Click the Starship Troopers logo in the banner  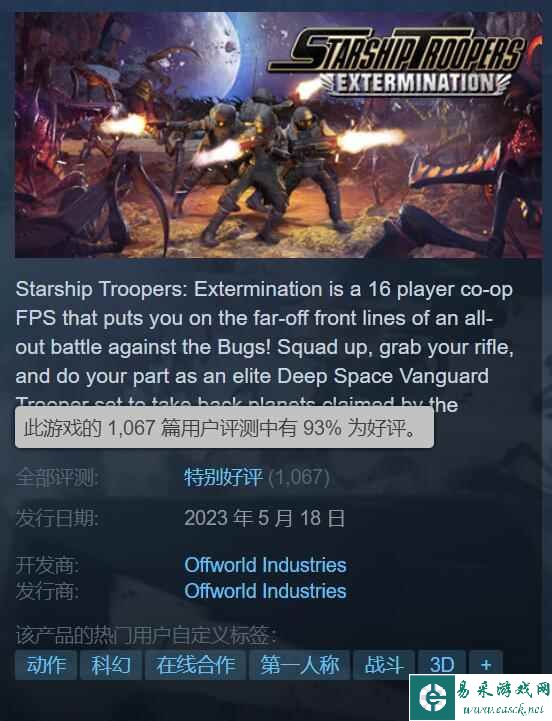tap(397, 62)
